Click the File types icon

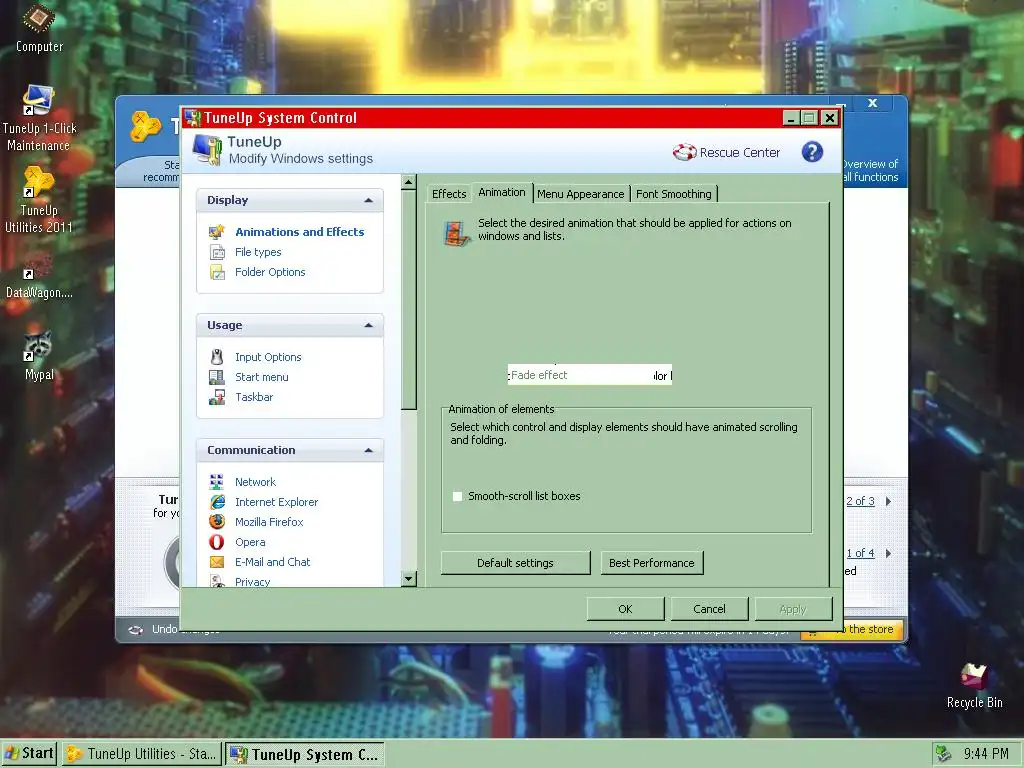click(217, 252)
